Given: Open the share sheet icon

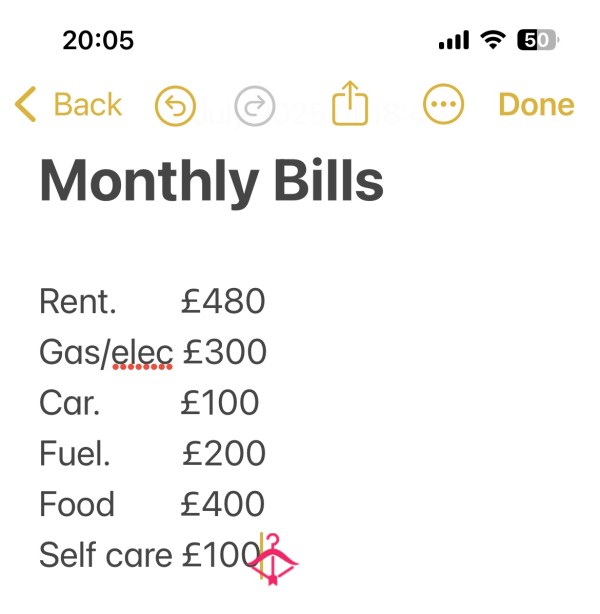Looking at the screenshot, I should (350, 103).
